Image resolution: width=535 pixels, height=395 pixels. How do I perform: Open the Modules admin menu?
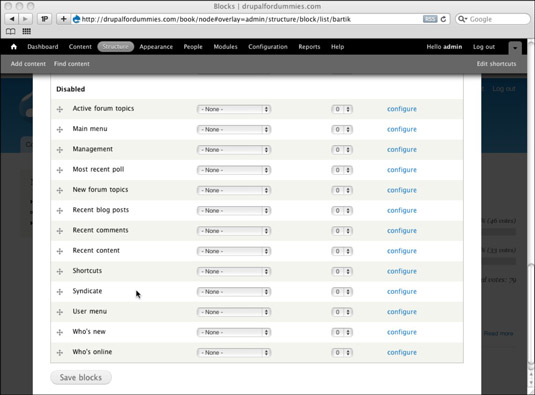pos(225,47)
